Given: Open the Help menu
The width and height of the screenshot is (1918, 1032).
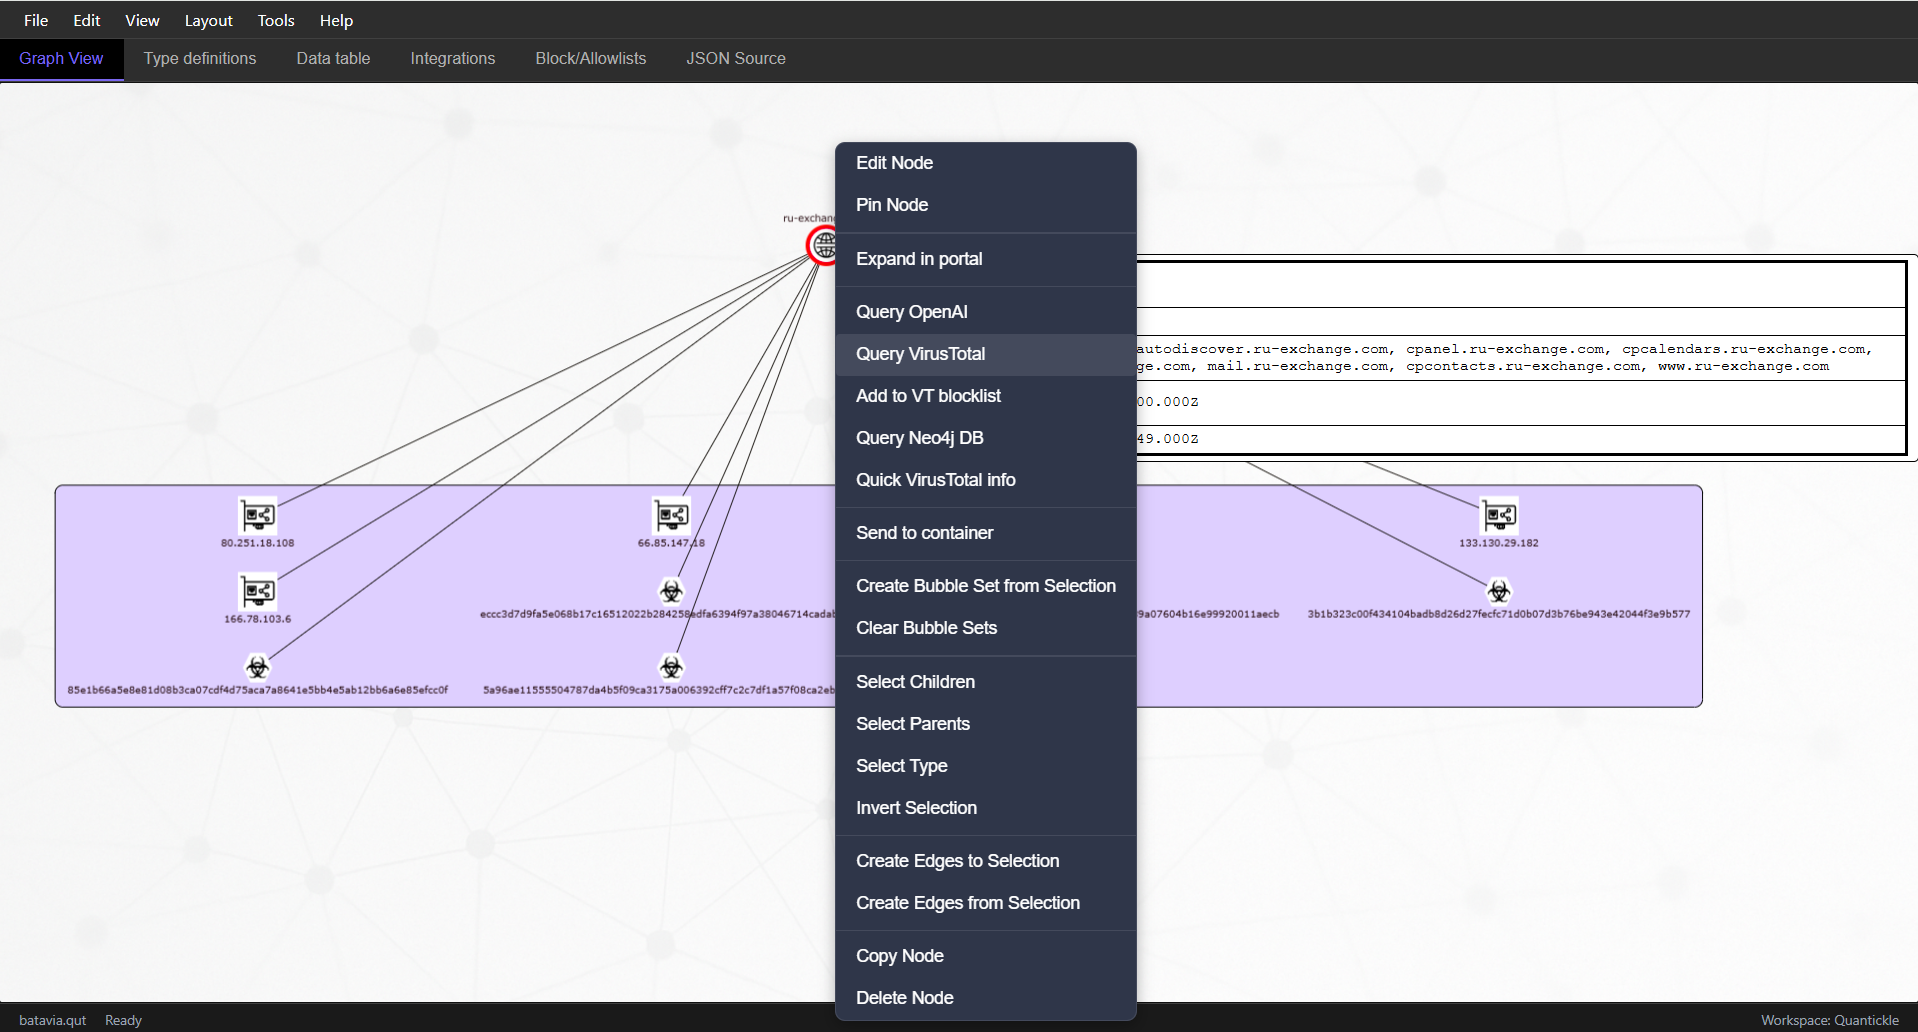Looking at the screenshot, I should pos(336,20).
